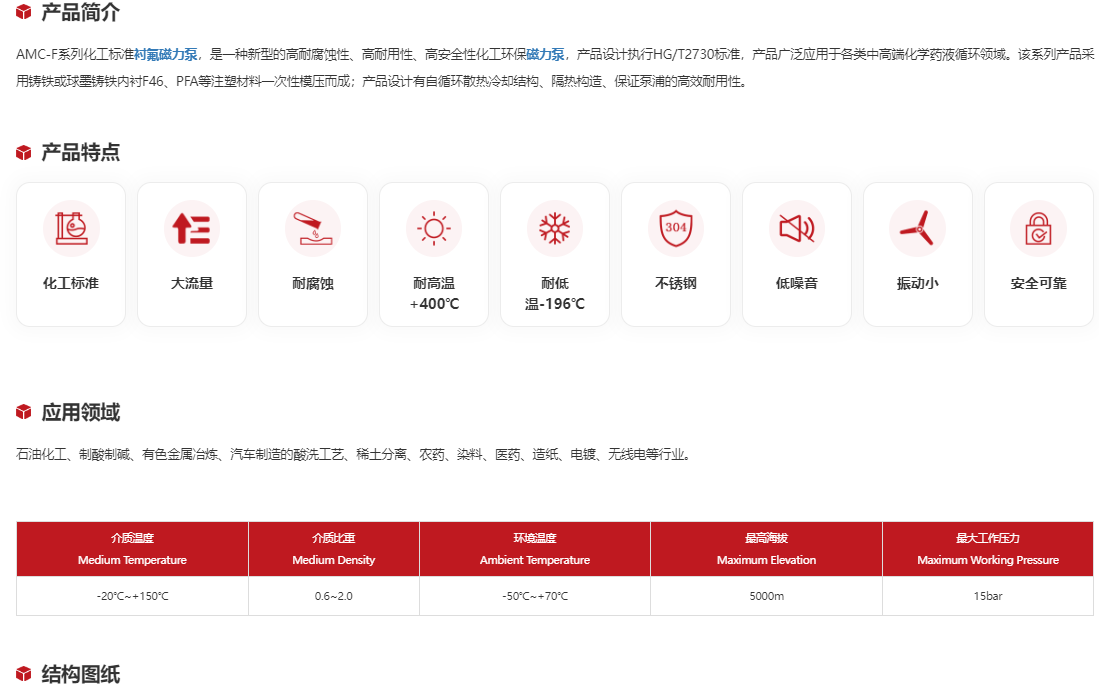Click the Medium Temperature column header
The image size is (1099, 687).
pyautogui.click(x=132, y=549)
